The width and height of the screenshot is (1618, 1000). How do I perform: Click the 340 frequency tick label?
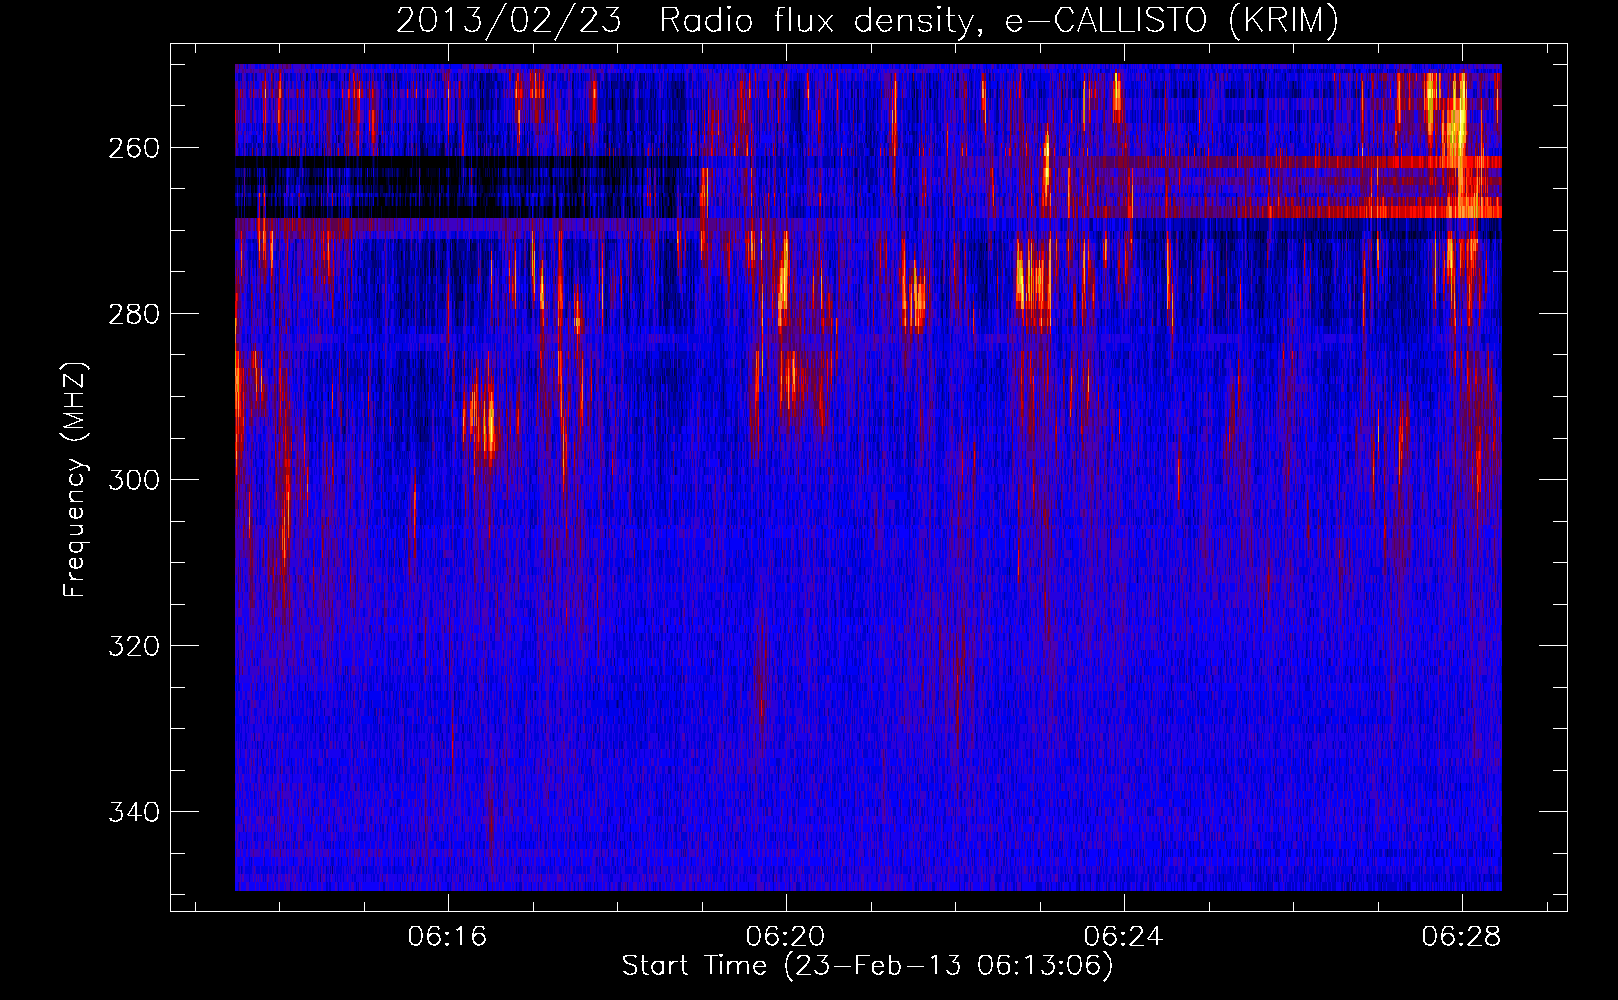[x=134, y=812]
